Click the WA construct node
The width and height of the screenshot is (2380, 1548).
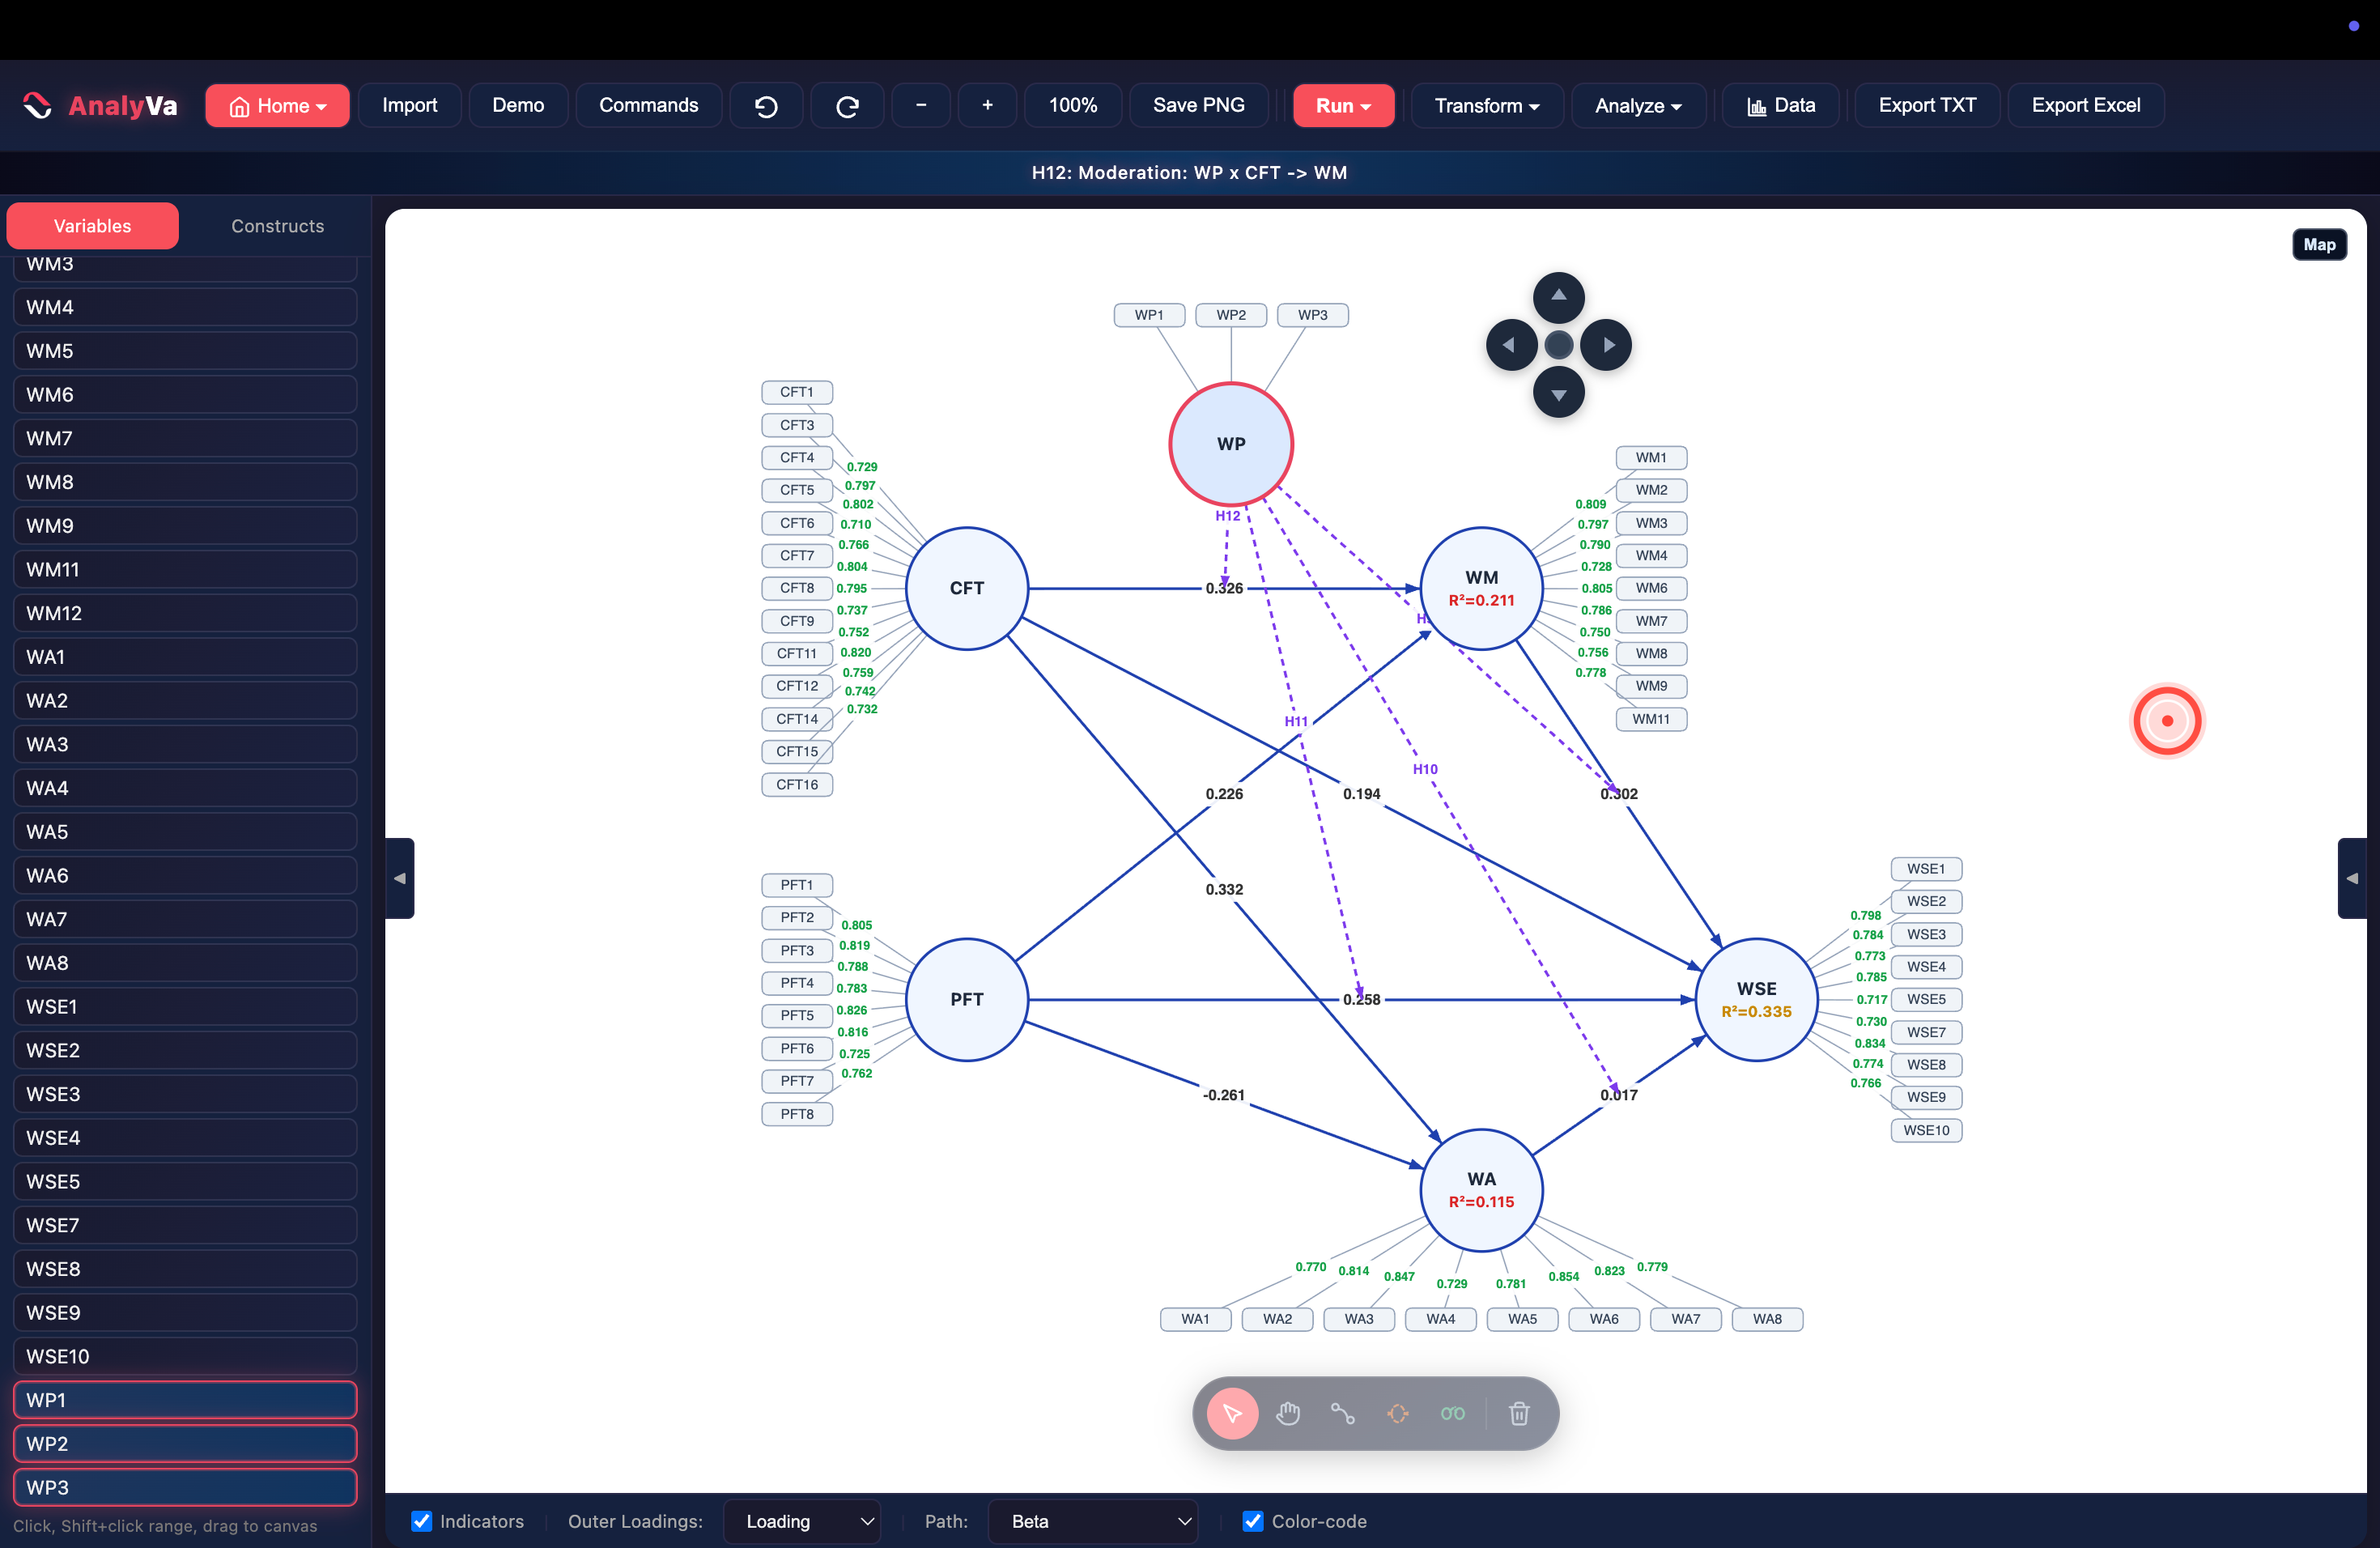pyautogui.click(x=1481, y=1190)
